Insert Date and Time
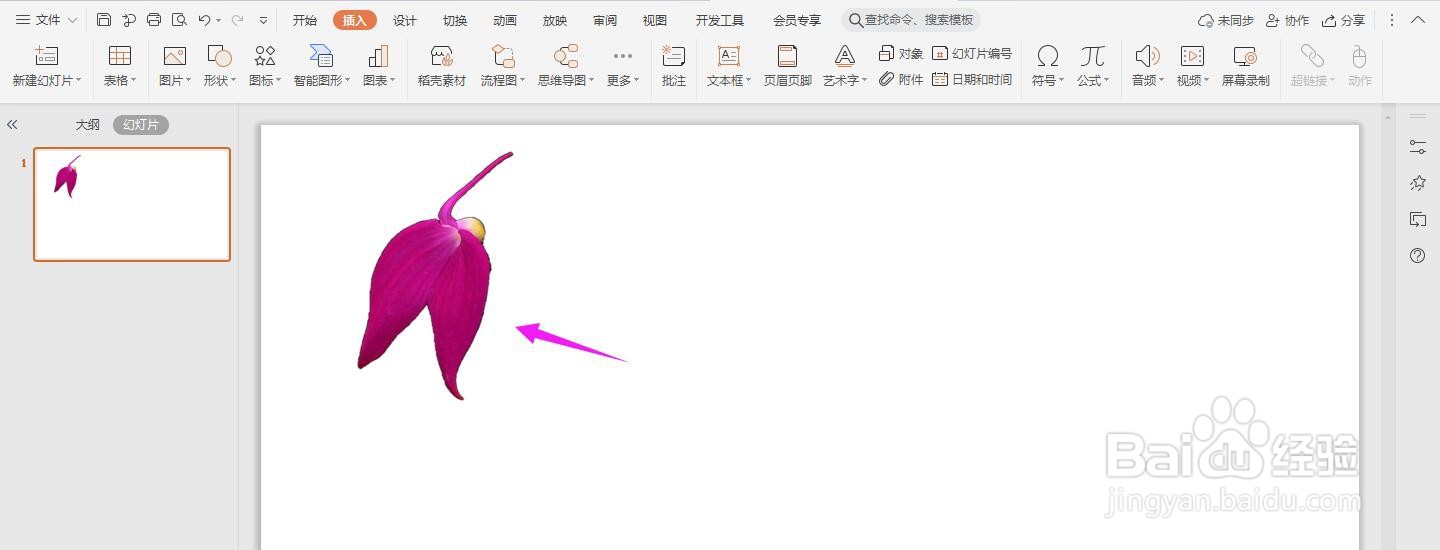Image resolution: width=1440 pixels, height=550 pixels. click(x=972, y=79)
